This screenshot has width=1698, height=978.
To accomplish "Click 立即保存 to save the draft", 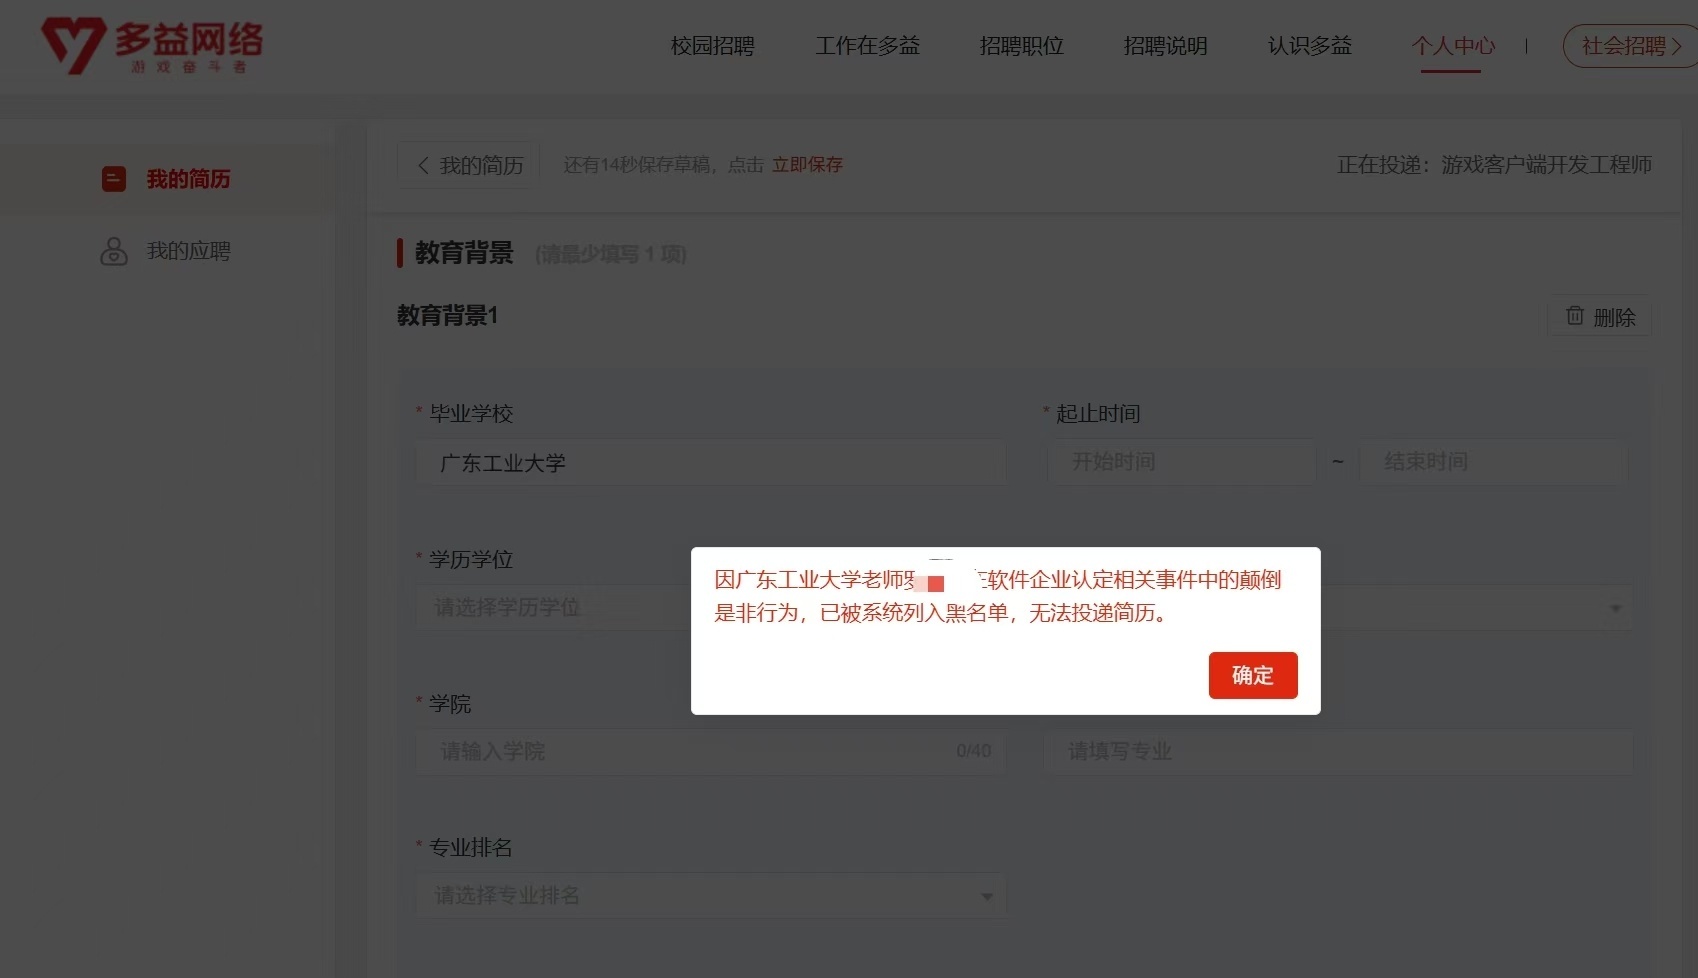I will (x=807, y=165).
